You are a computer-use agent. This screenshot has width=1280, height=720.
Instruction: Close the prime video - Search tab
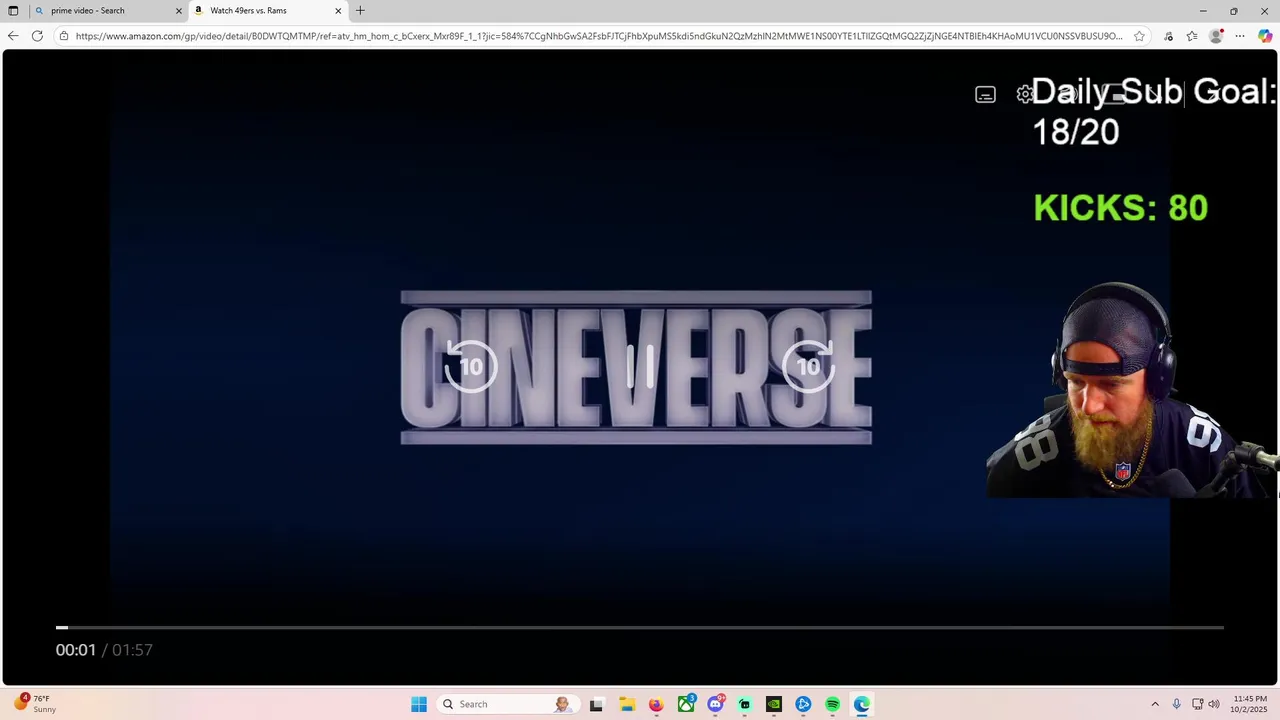(x=179, y=11)
